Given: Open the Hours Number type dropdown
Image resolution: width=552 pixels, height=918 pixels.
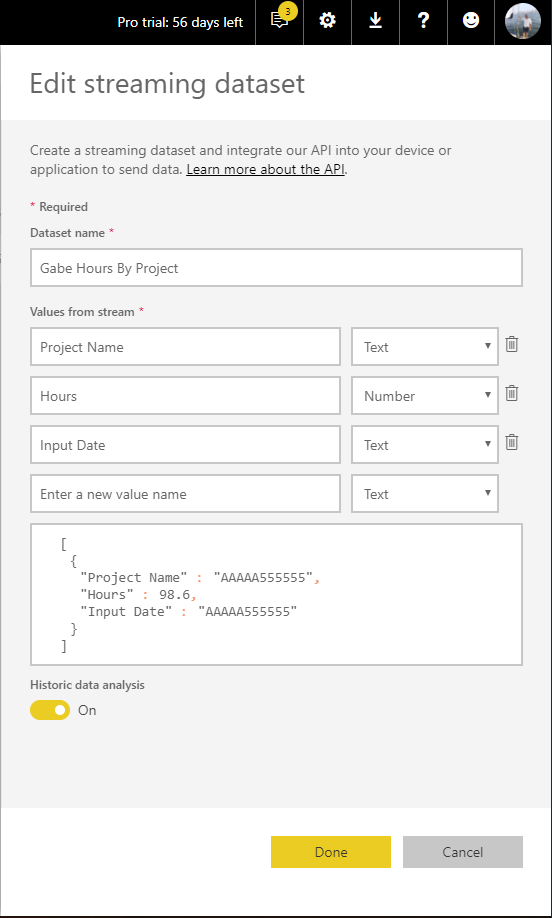Looking at the screenshot, I should [x=425, y=396].
